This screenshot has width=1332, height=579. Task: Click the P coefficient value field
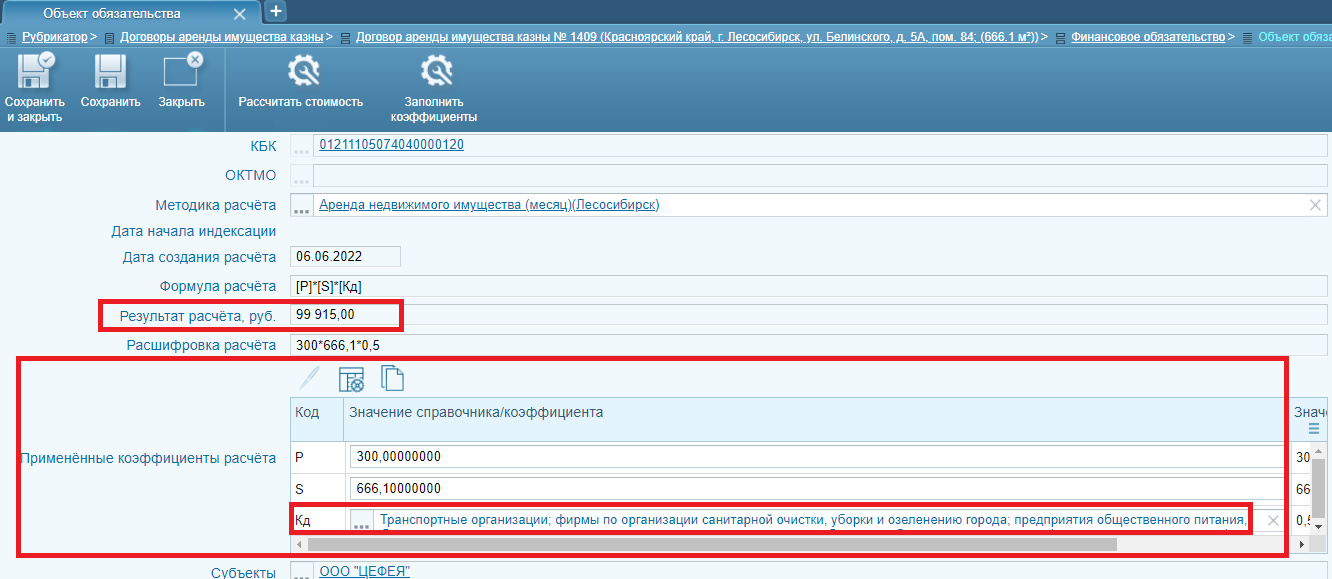(x=815, y=457)
